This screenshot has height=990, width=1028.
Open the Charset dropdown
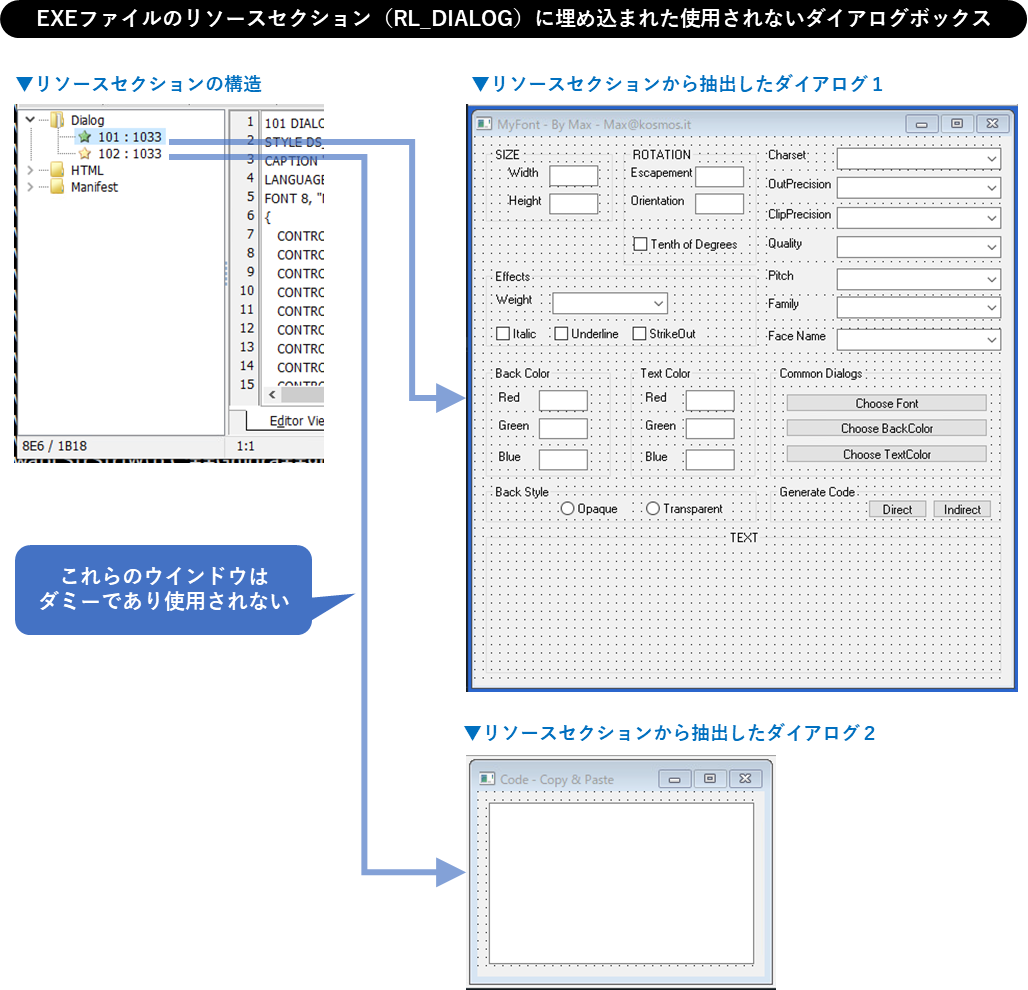990,158
